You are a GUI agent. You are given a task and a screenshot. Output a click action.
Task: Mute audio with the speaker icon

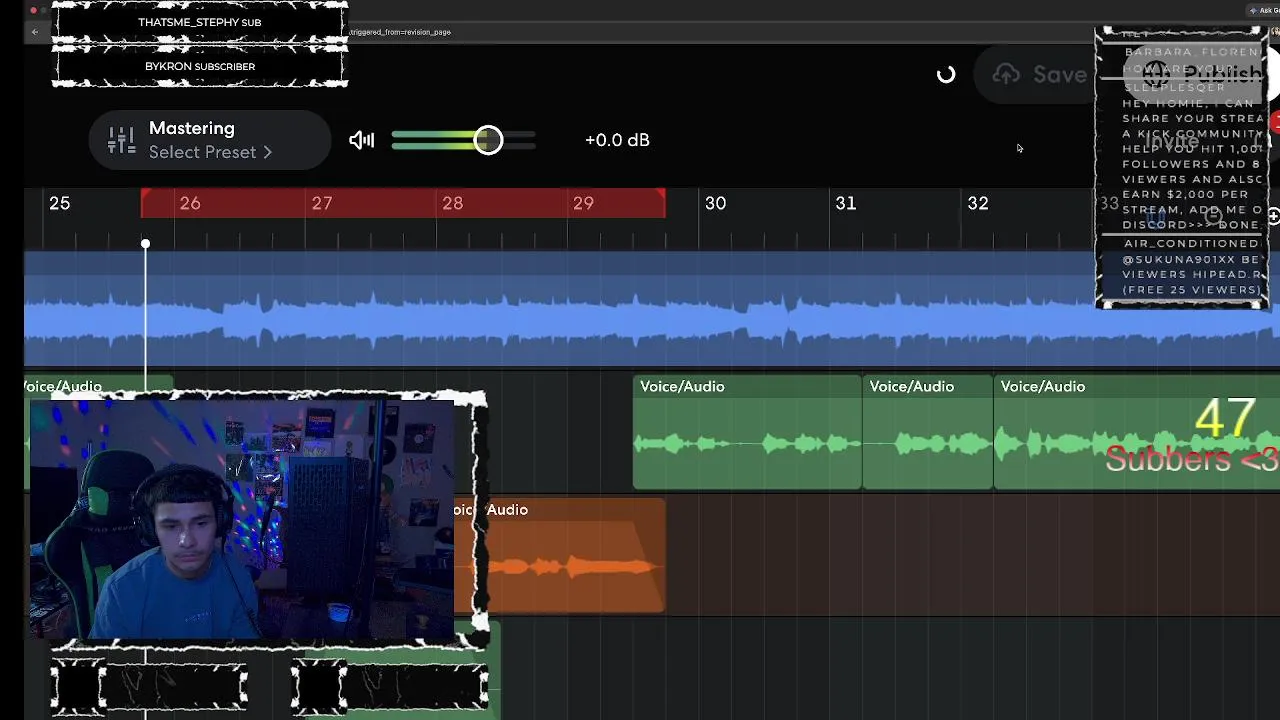tap(361, 140)
